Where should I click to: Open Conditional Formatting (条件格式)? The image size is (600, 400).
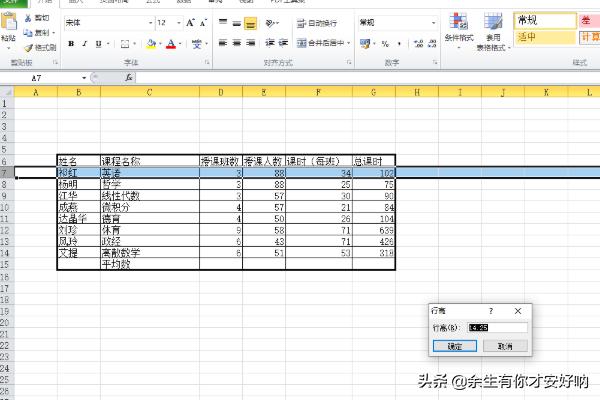coord(459,31)
